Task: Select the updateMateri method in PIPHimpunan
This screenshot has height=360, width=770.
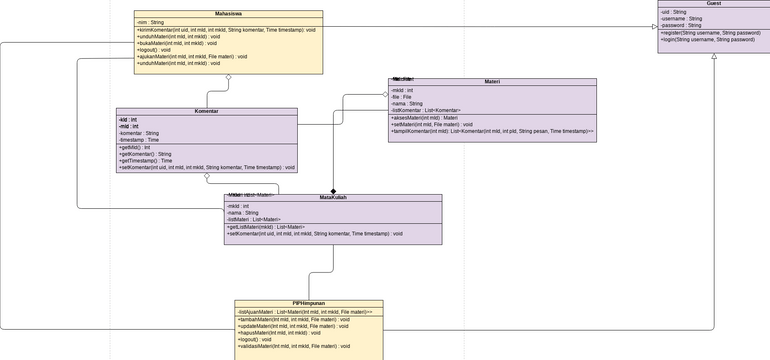Action: click(293, 326)
